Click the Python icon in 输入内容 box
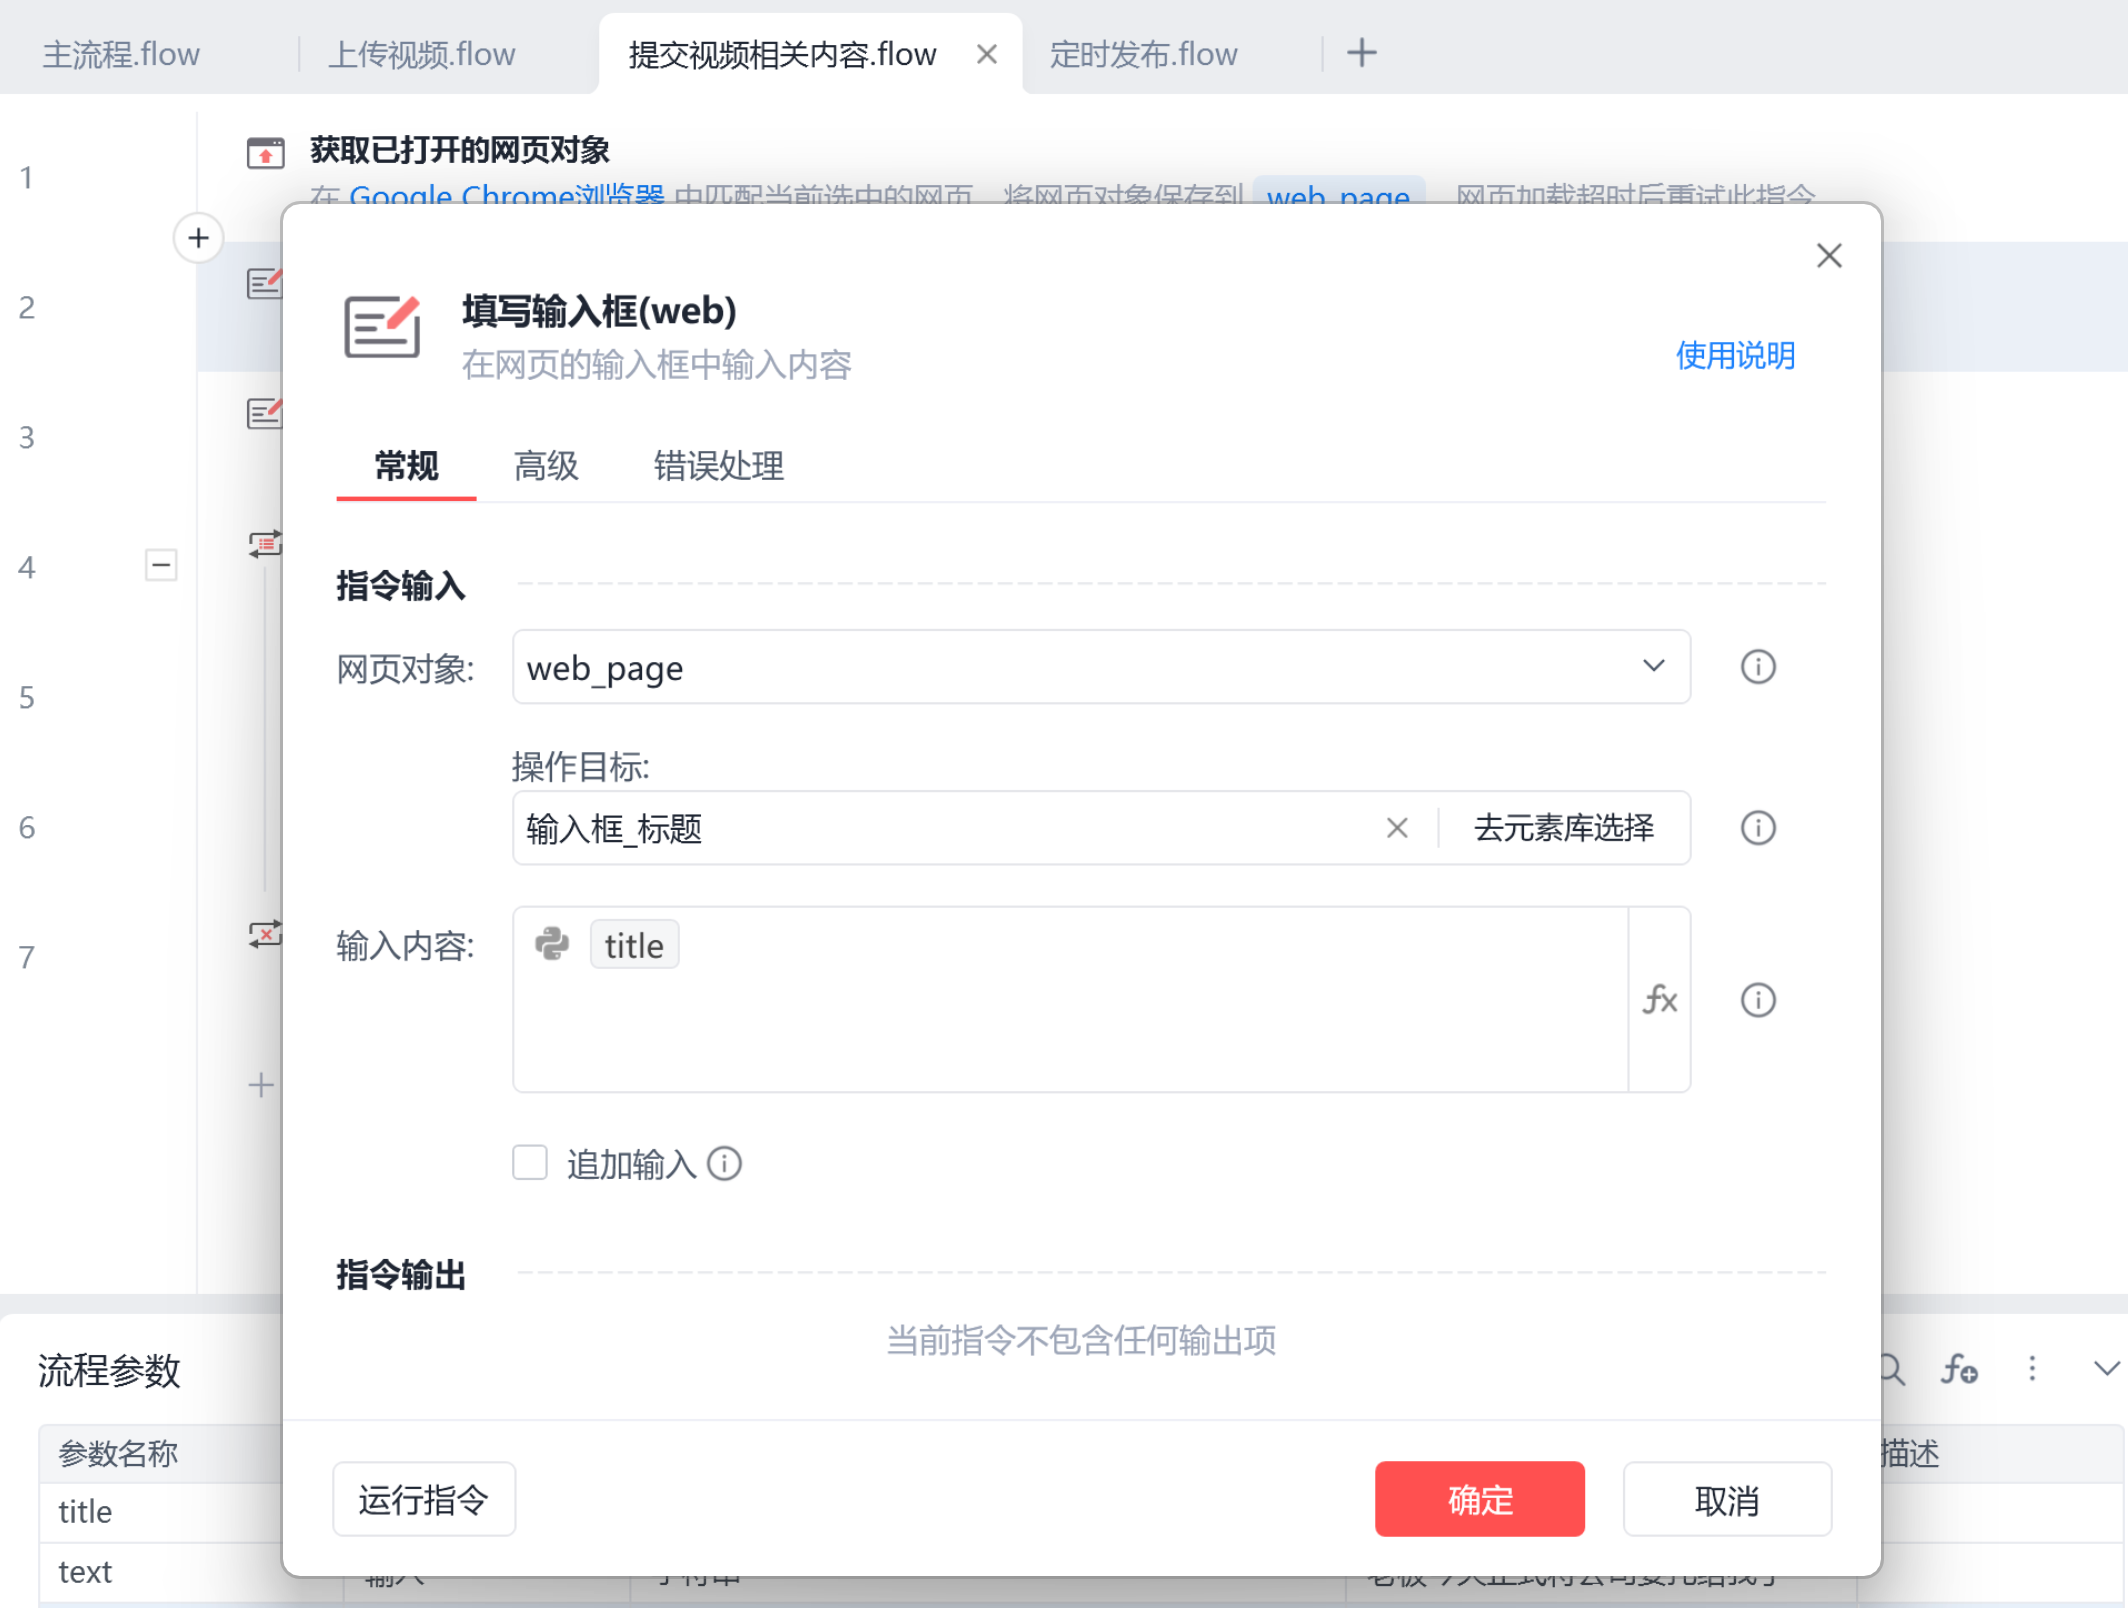The width and height of the screenshot is (2128, 1608). pyautogui.click(x=552, y=944)
